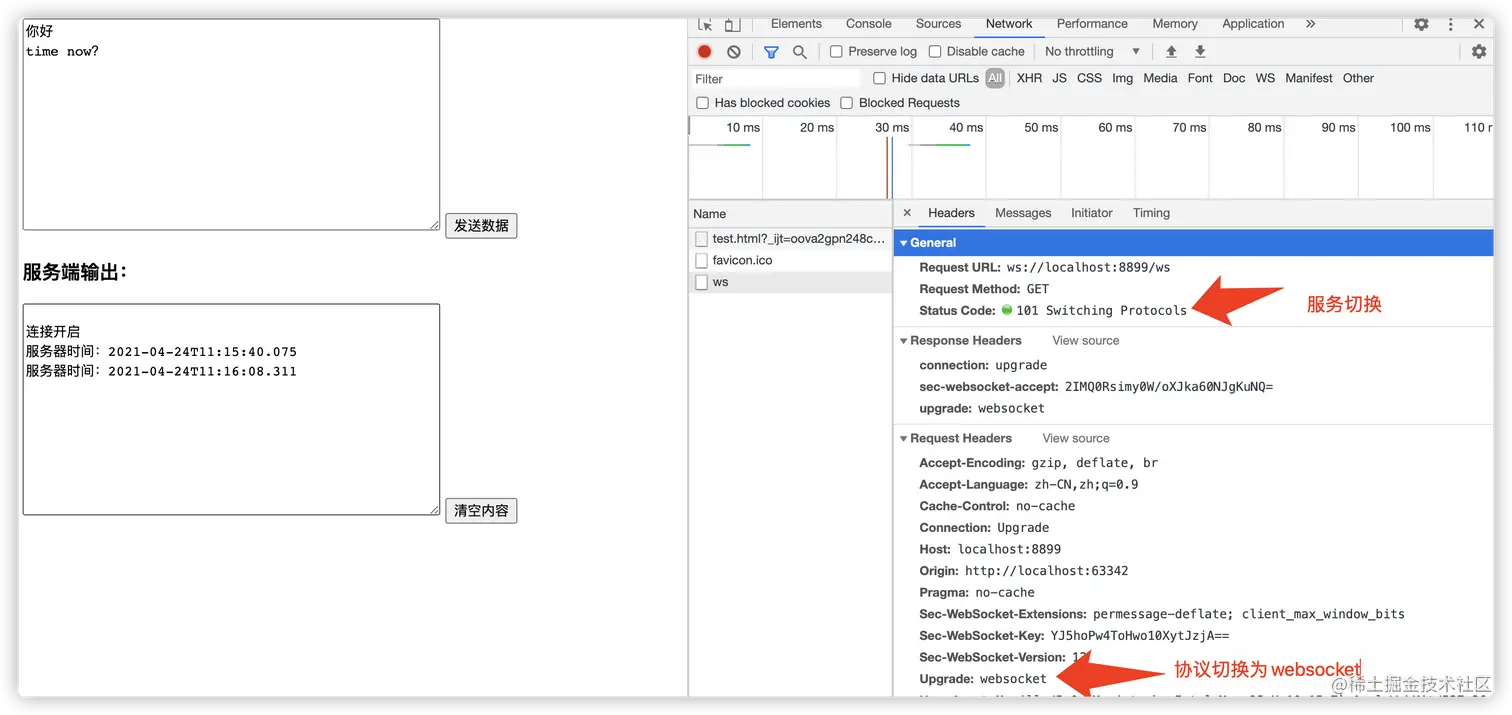This screenshot has height=715, width=1512.
Task: Filter requests by WS
Action: pos(1265,78)
